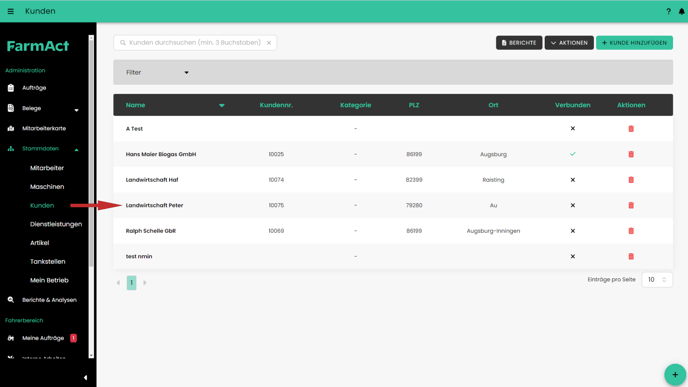The width and height of the screenshot is (688, 387).
Task: Click the Berichte & Analysen magnifier icon
Action: point(11,300)
